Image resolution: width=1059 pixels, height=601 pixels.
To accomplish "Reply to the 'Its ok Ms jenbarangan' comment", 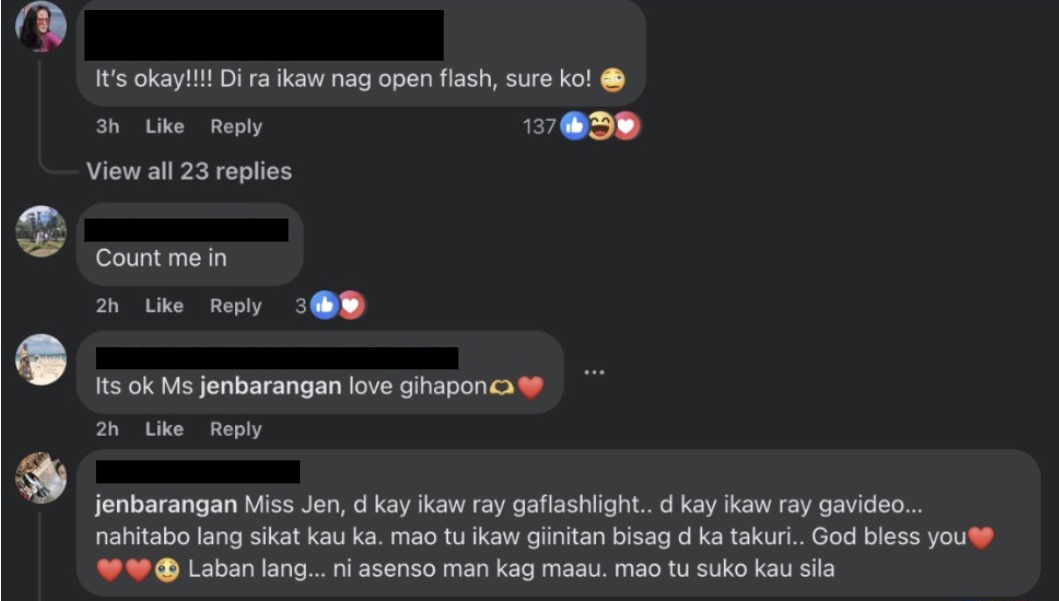I will 236,429.
